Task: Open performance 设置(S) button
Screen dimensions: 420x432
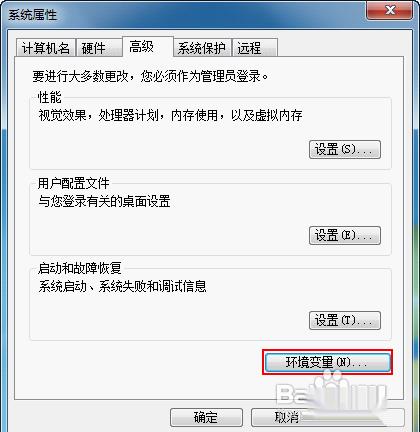Action: (x=345, y=150)
